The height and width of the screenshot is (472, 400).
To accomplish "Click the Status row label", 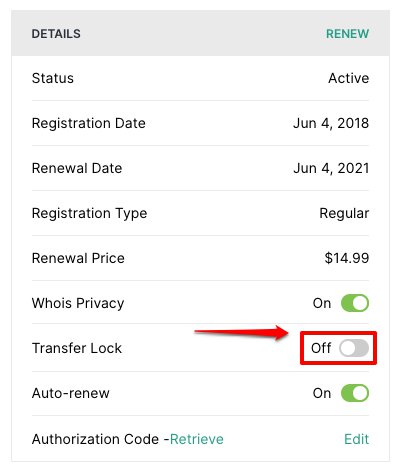I will pos(53,78).
